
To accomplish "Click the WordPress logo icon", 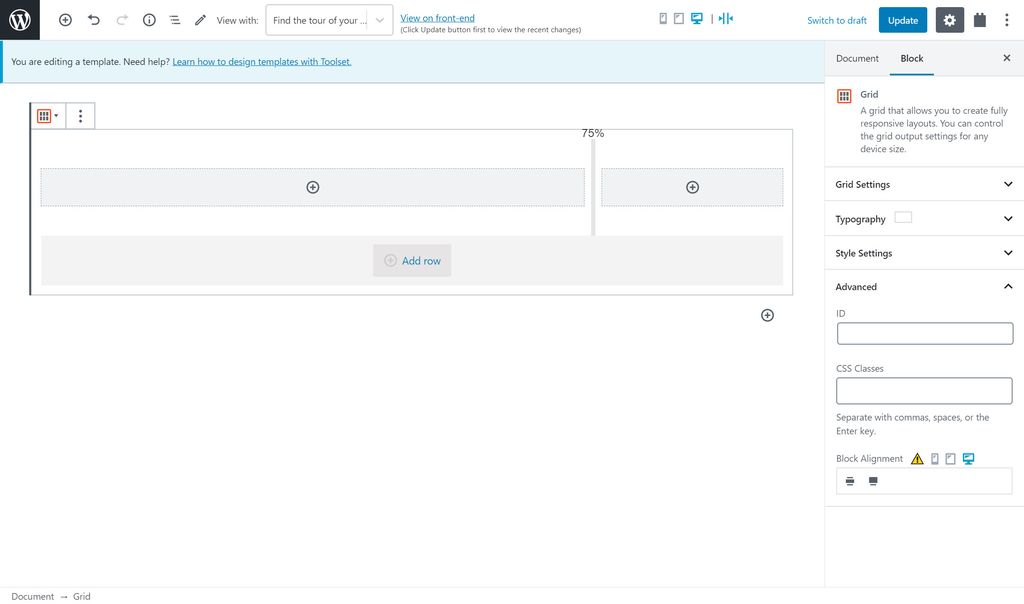I will coord(20,20).
